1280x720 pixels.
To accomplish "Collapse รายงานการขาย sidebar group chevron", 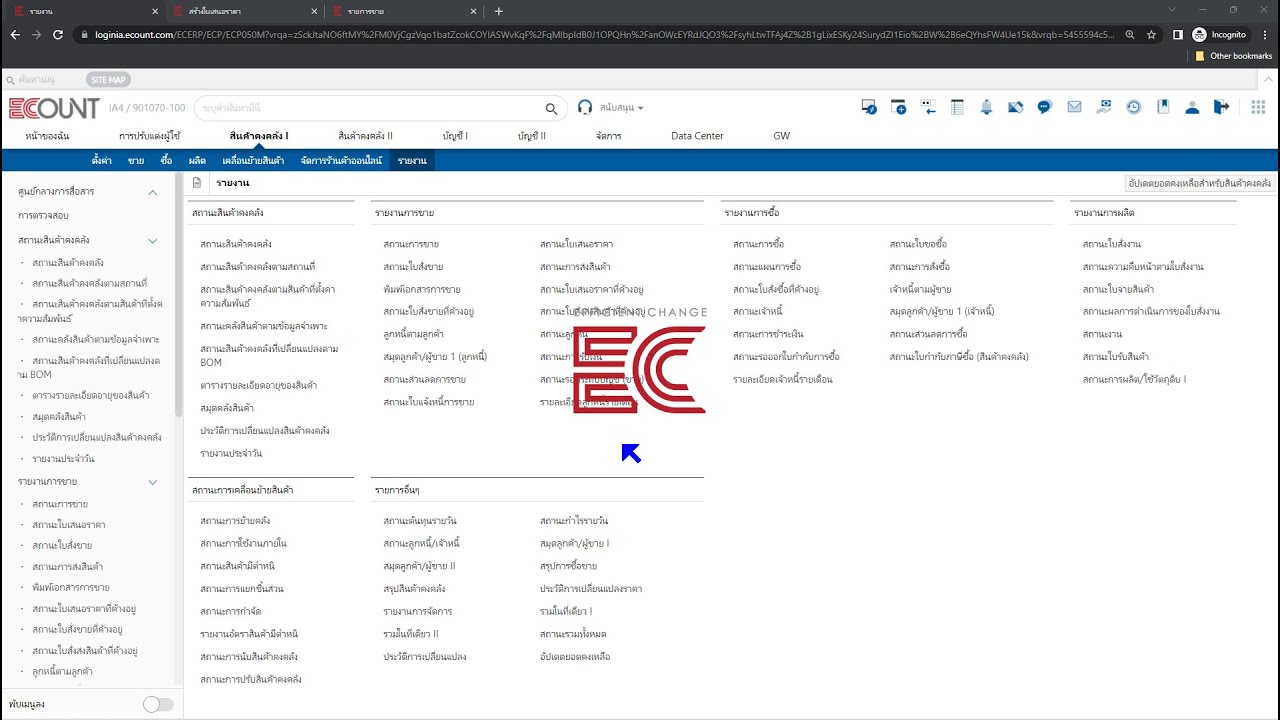I will (153, 482).
